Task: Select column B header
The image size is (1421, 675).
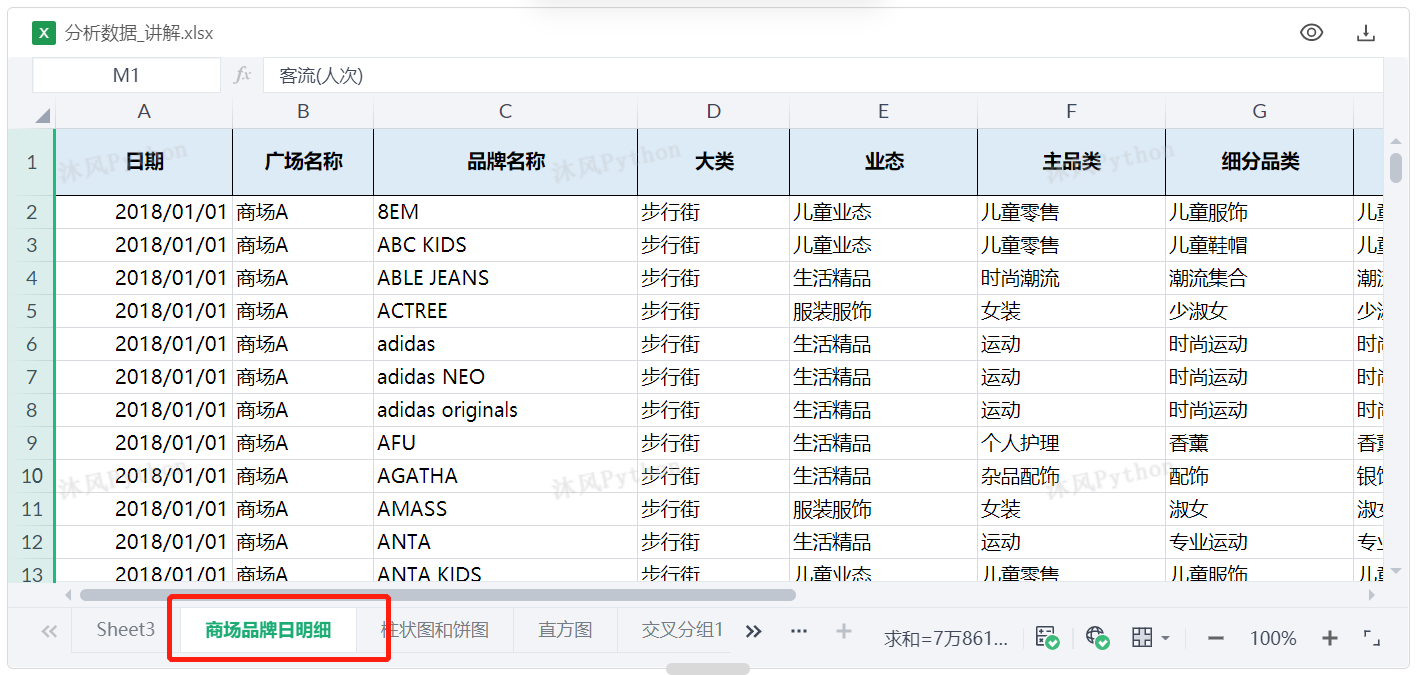Action: (x=303, y=111)
